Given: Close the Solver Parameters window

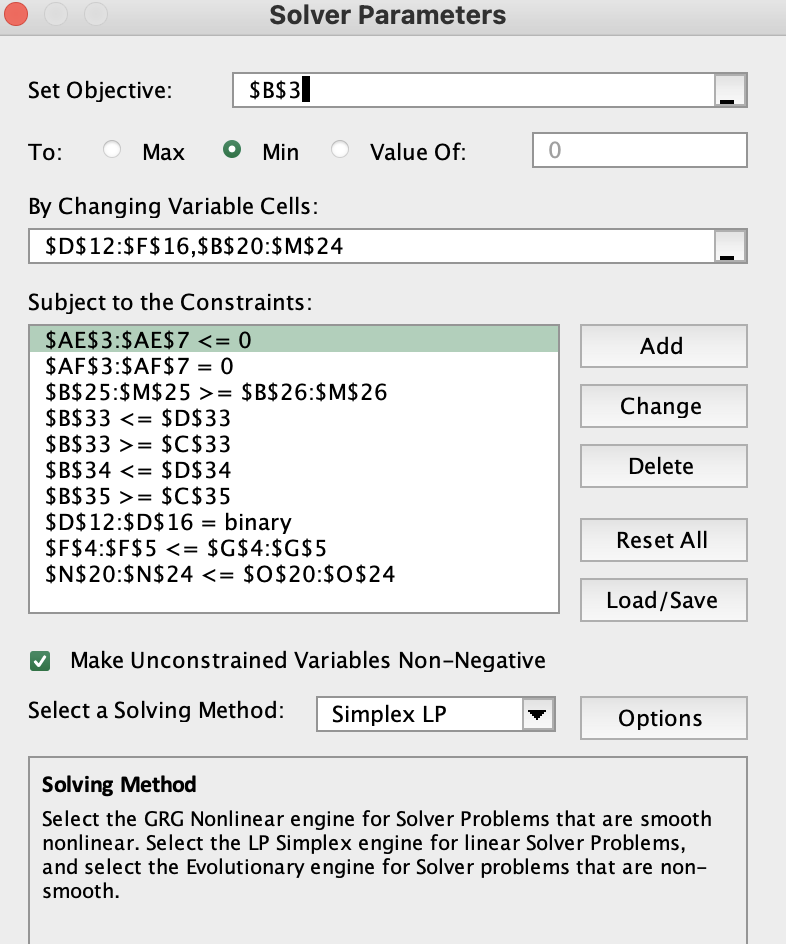Looking at the screenshot, I should (x=19, y=15).
